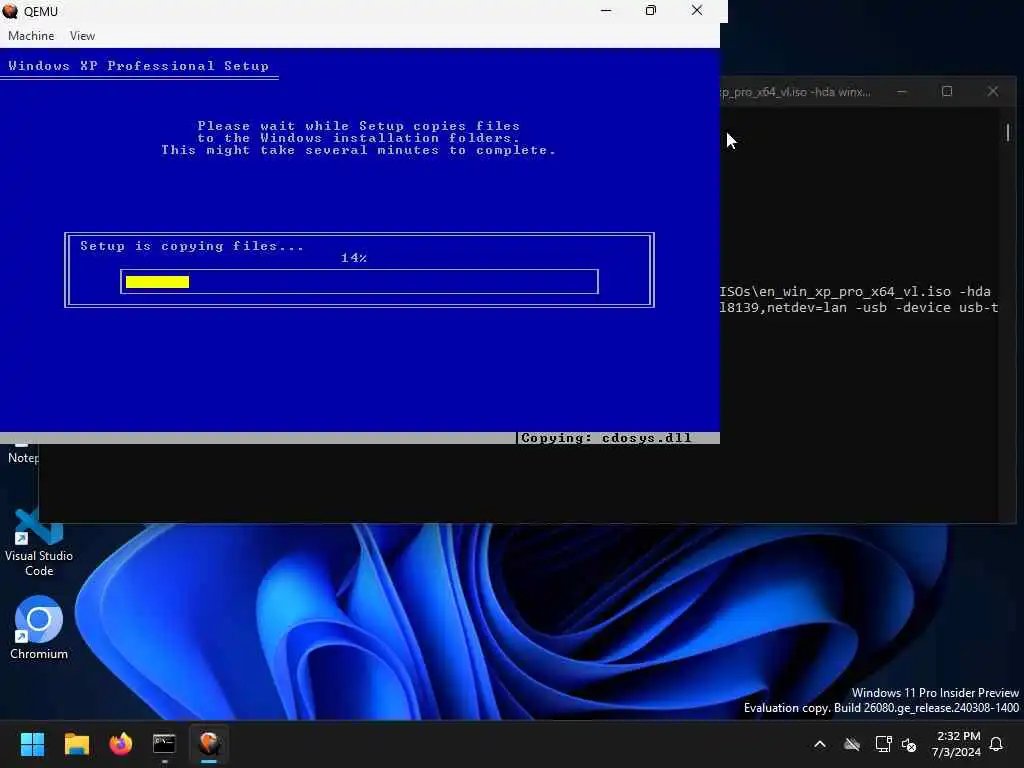Open the clock showing 2:32 PM

point(957,744)
